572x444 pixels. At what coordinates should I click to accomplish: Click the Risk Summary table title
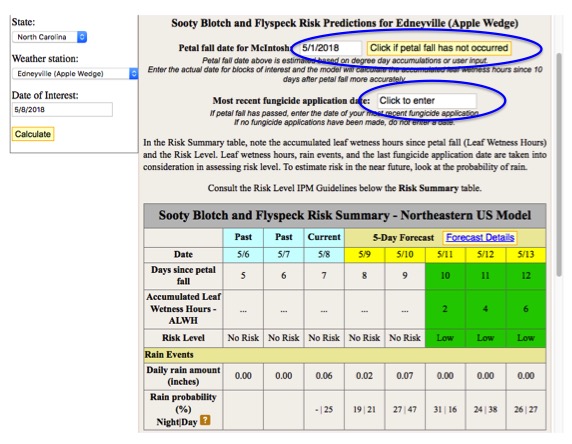tap(345, 215)
